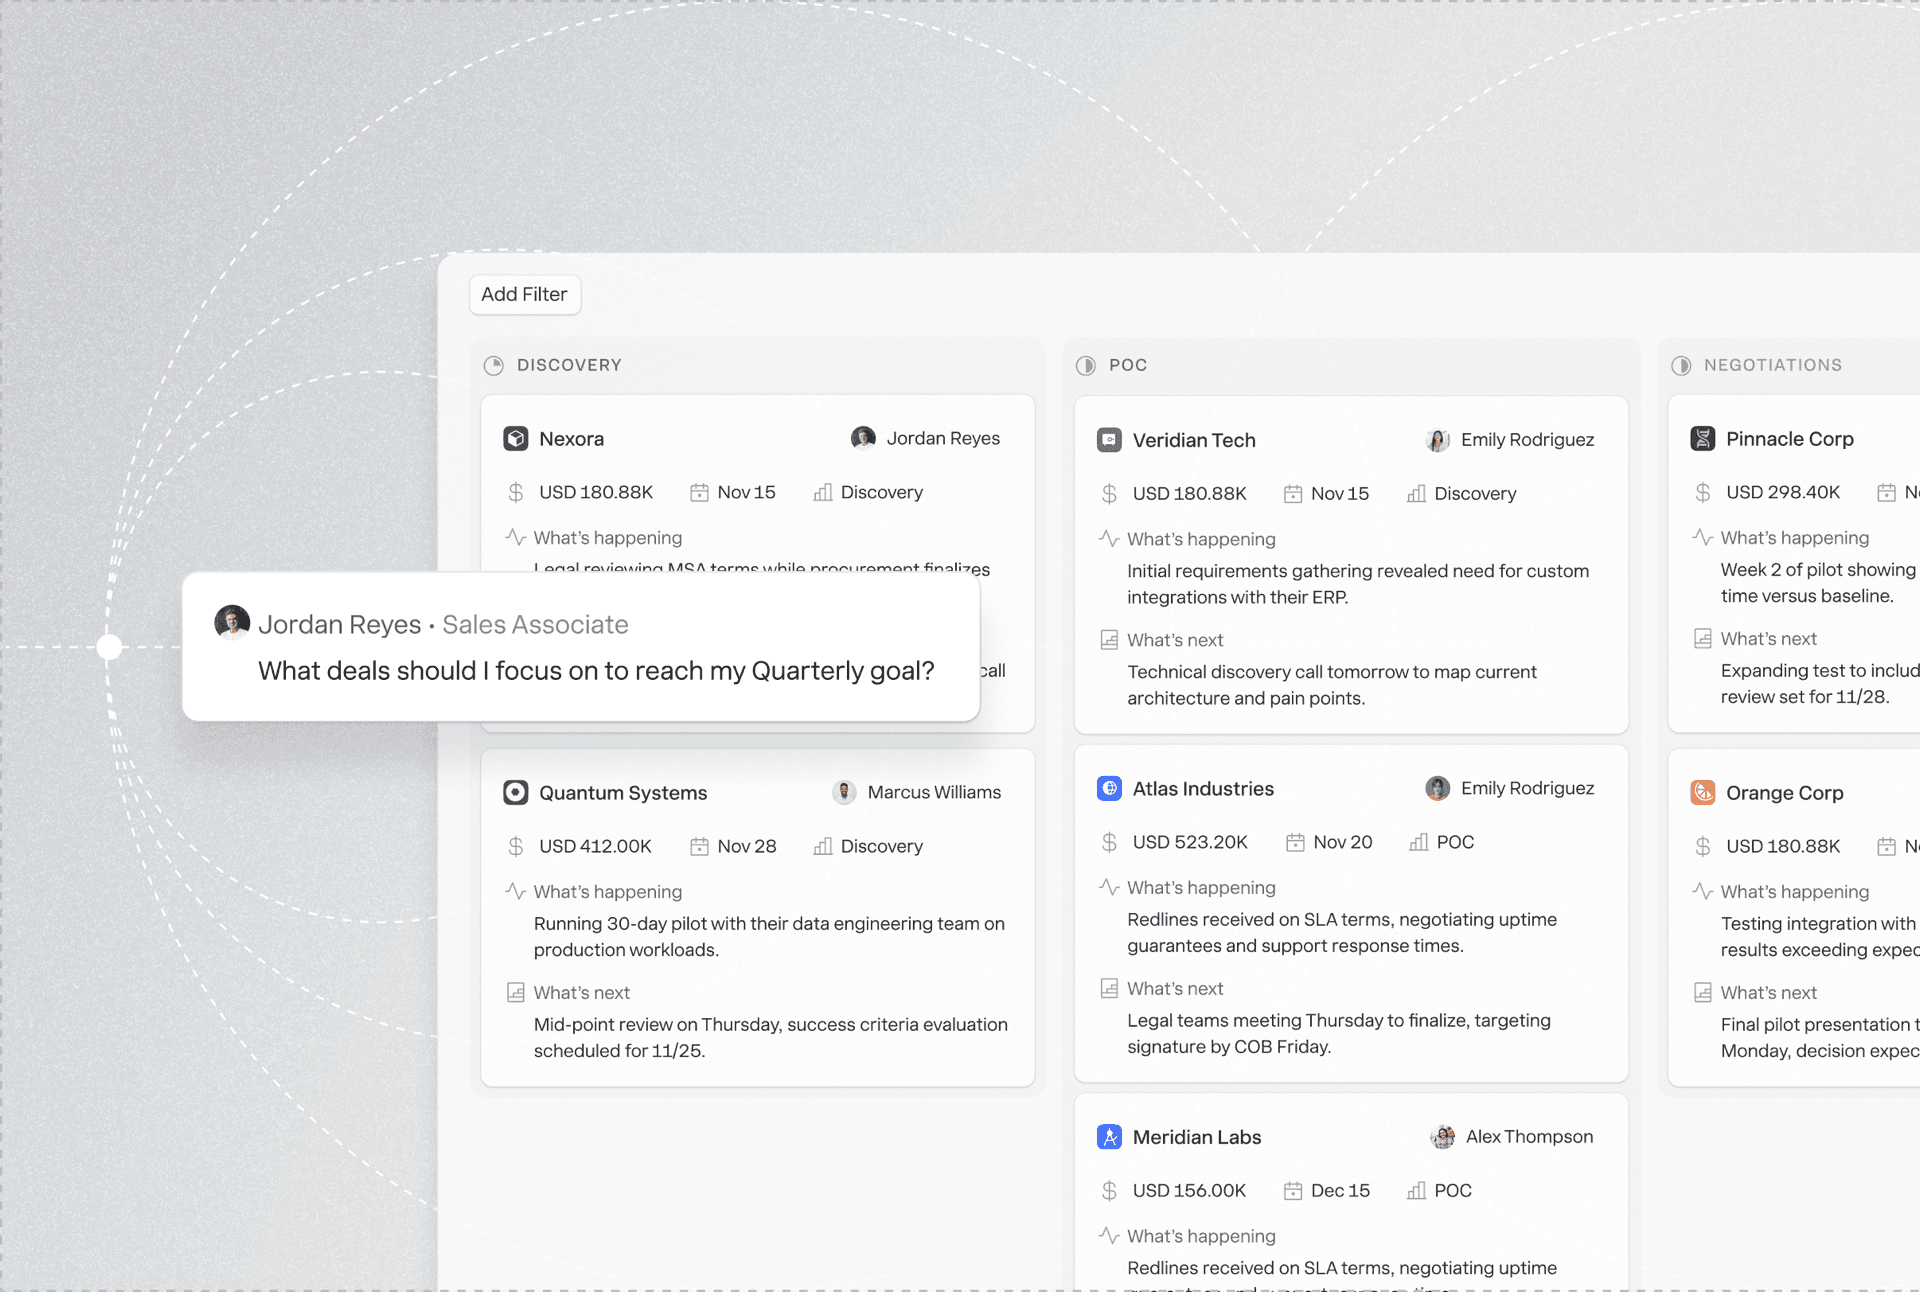The height and width of the screenshot is (1292, 1920).
Task: Click calendar icon beside Nov 28
Action: point(699,846)
